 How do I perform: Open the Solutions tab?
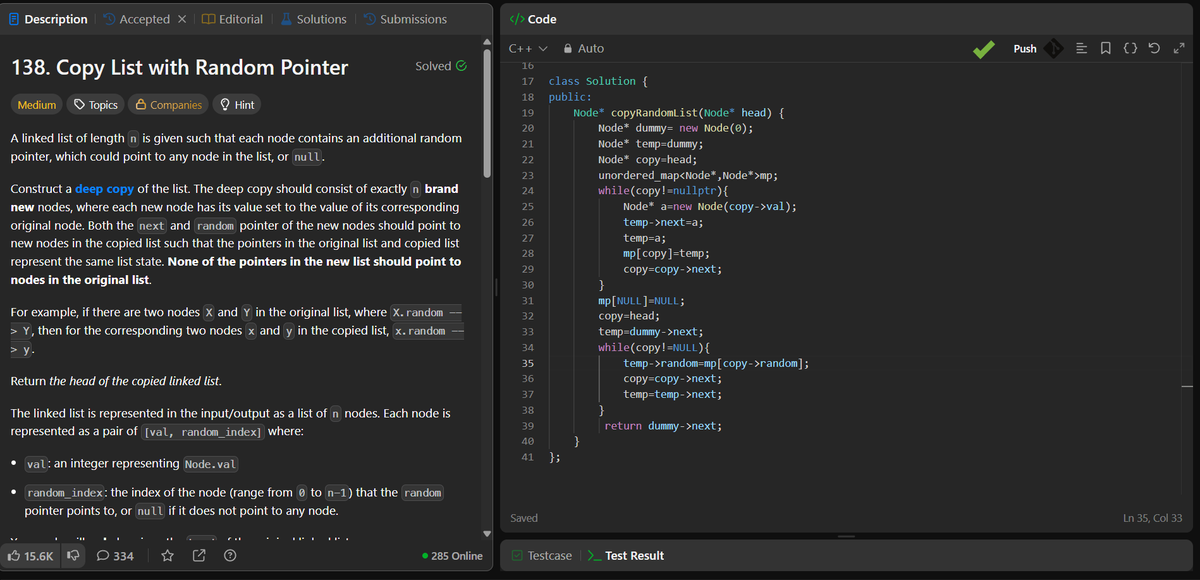[x=313, y=19]
